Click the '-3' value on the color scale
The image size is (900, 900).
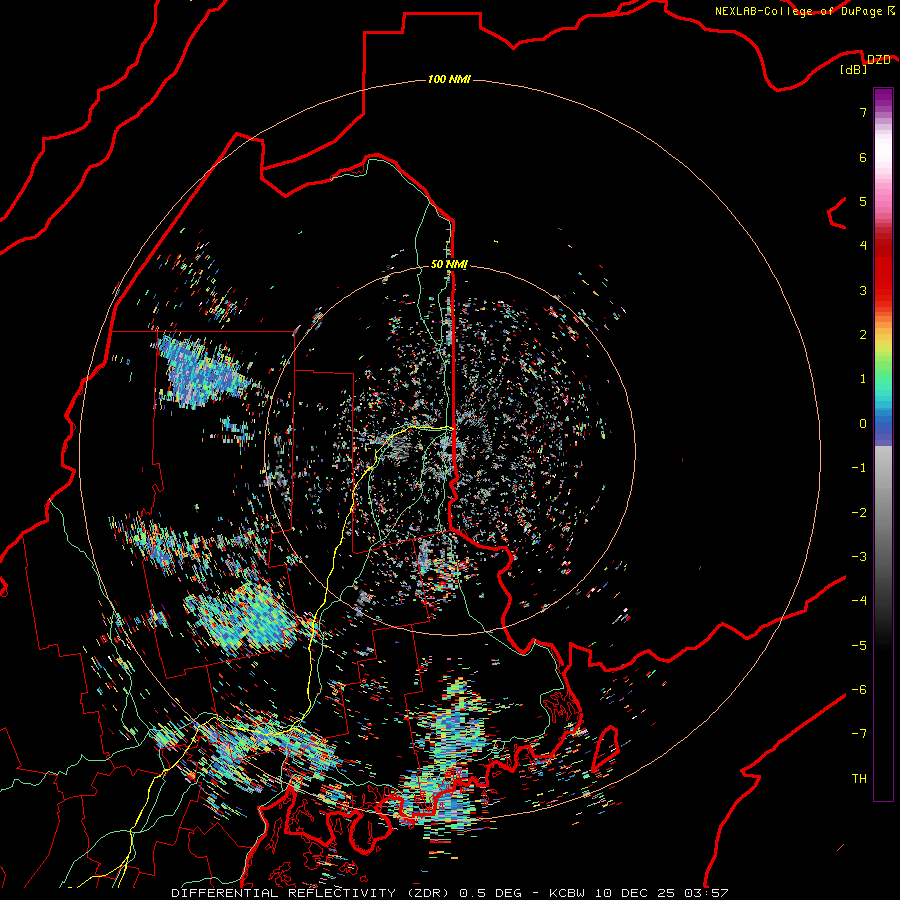pyautogui.click(x=859, y=557)
